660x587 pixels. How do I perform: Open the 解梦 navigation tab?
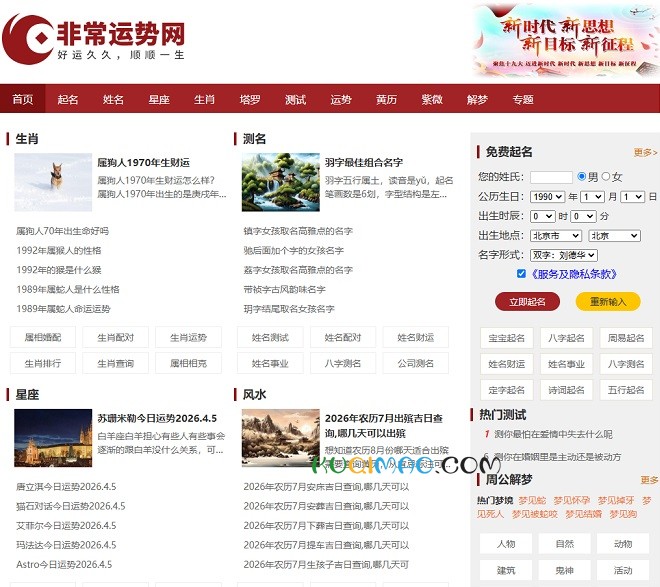coord(477,99)
